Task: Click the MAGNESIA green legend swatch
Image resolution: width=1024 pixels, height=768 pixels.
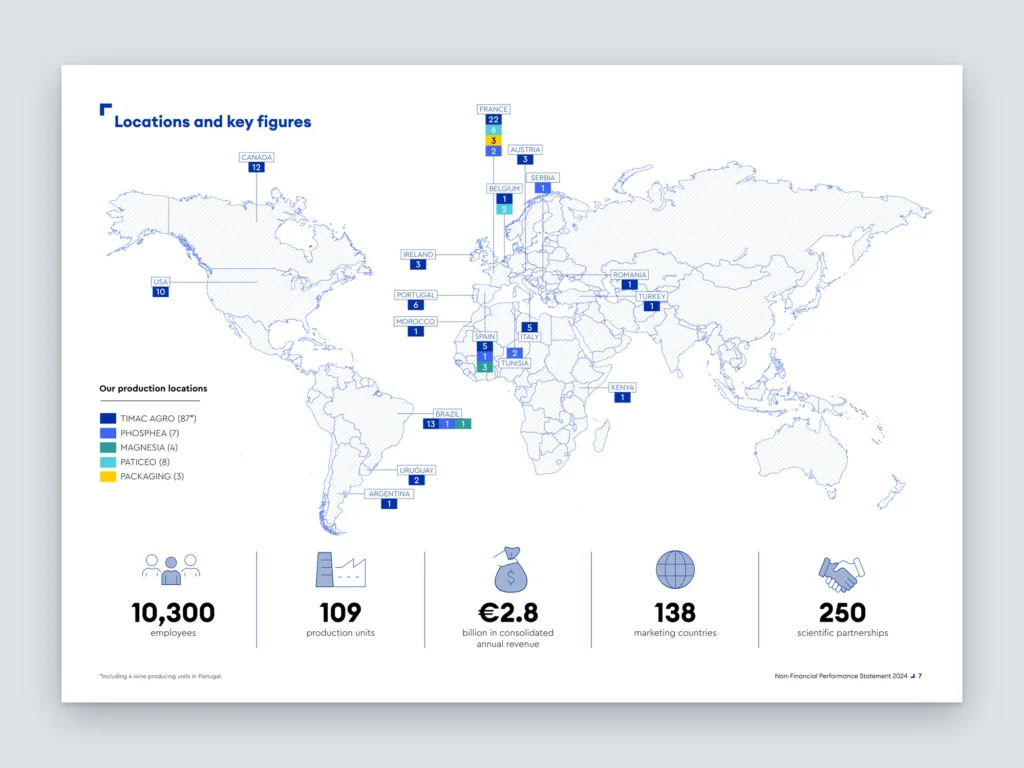Action: coord(108,447)
